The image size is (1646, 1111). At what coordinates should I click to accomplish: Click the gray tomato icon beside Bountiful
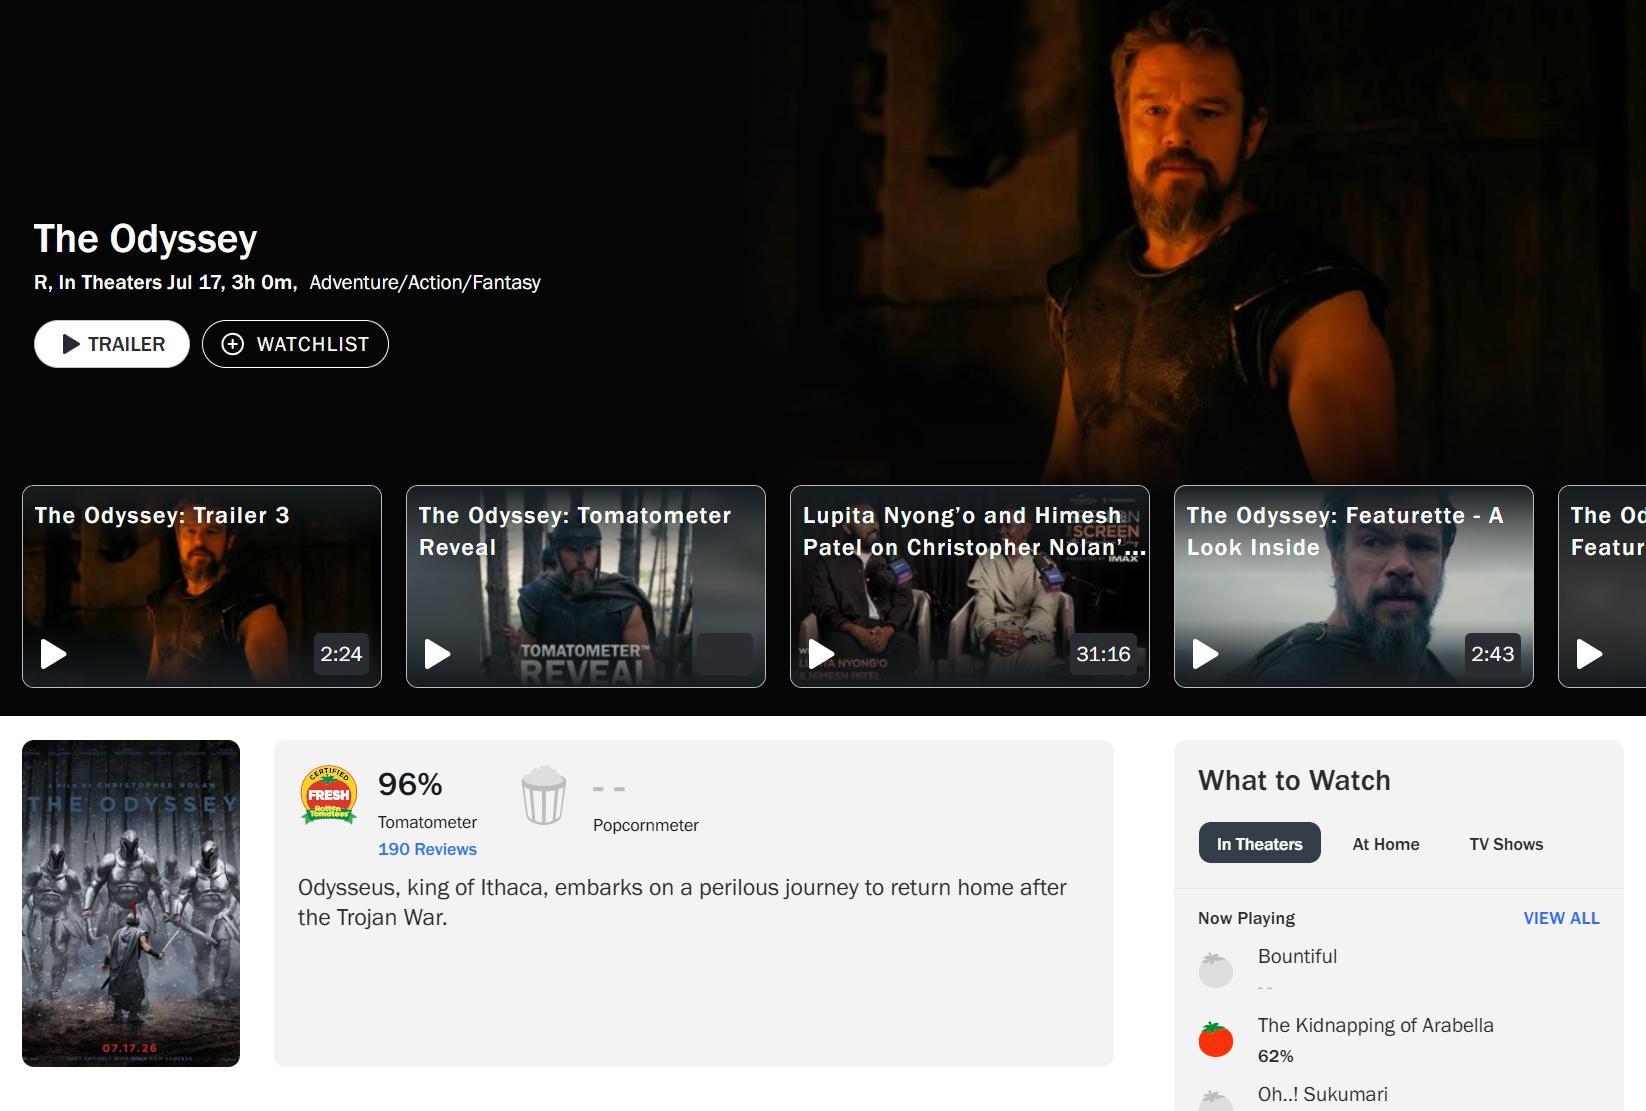(x=1216, y=970)
